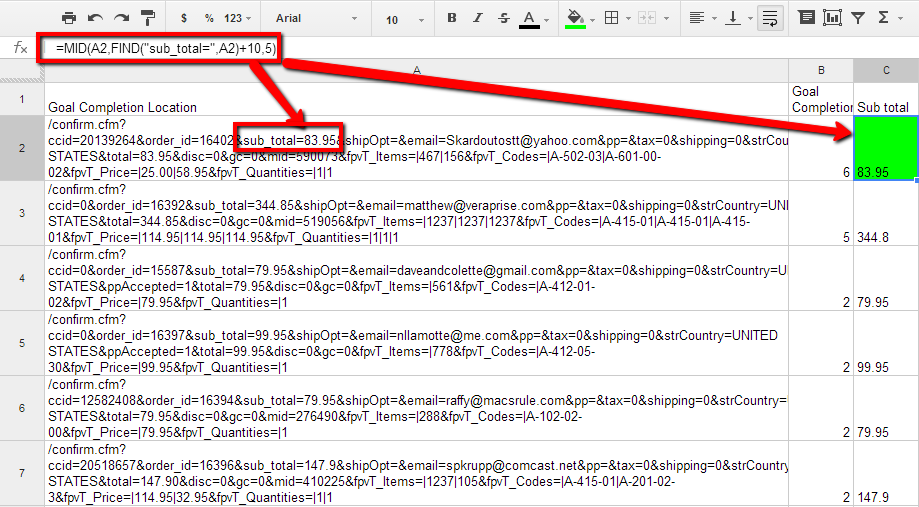Screen dimensions: 919x507
Task: Toggle strikethrough formatting
Action: point(502,18)
